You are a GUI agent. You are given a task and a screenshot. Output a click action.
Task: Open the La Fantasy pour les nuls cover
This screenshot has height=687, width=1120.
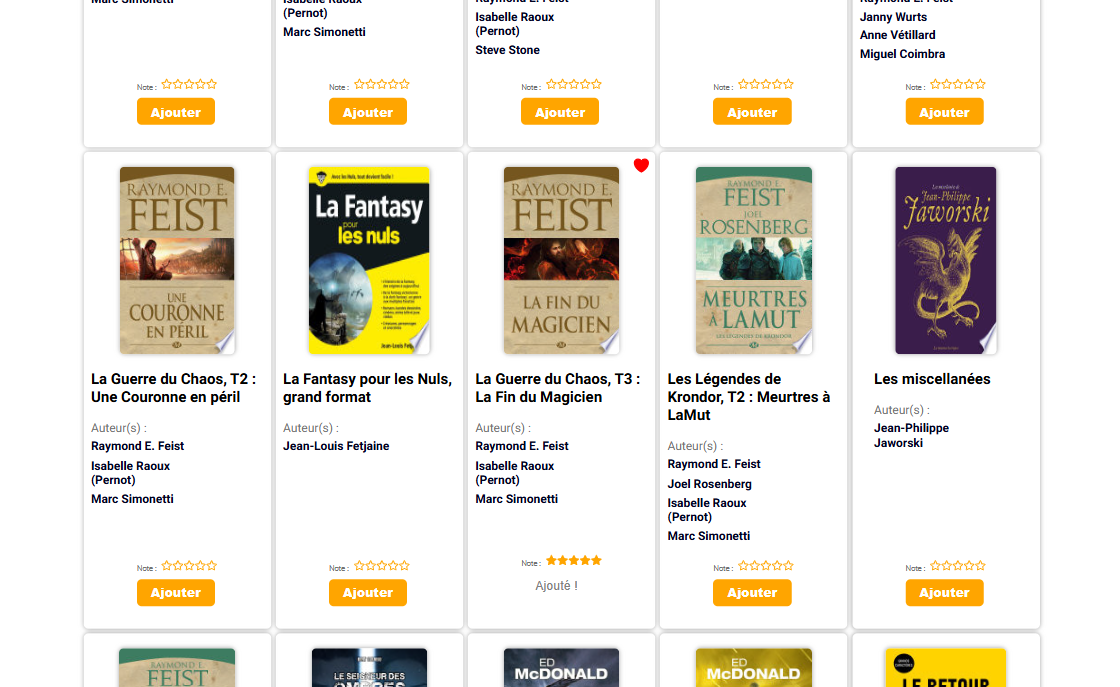pos(369,261)
